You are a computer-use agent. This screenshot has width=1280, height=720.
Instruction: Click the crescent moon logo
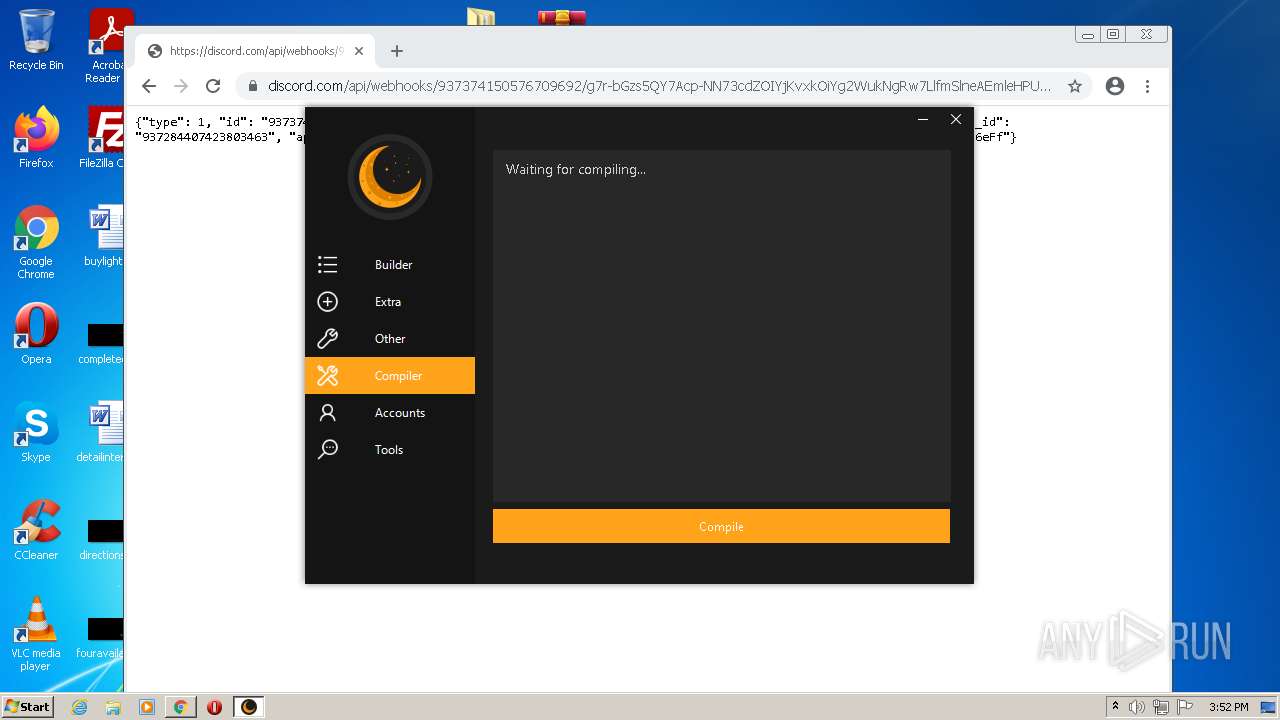(390, 177)
